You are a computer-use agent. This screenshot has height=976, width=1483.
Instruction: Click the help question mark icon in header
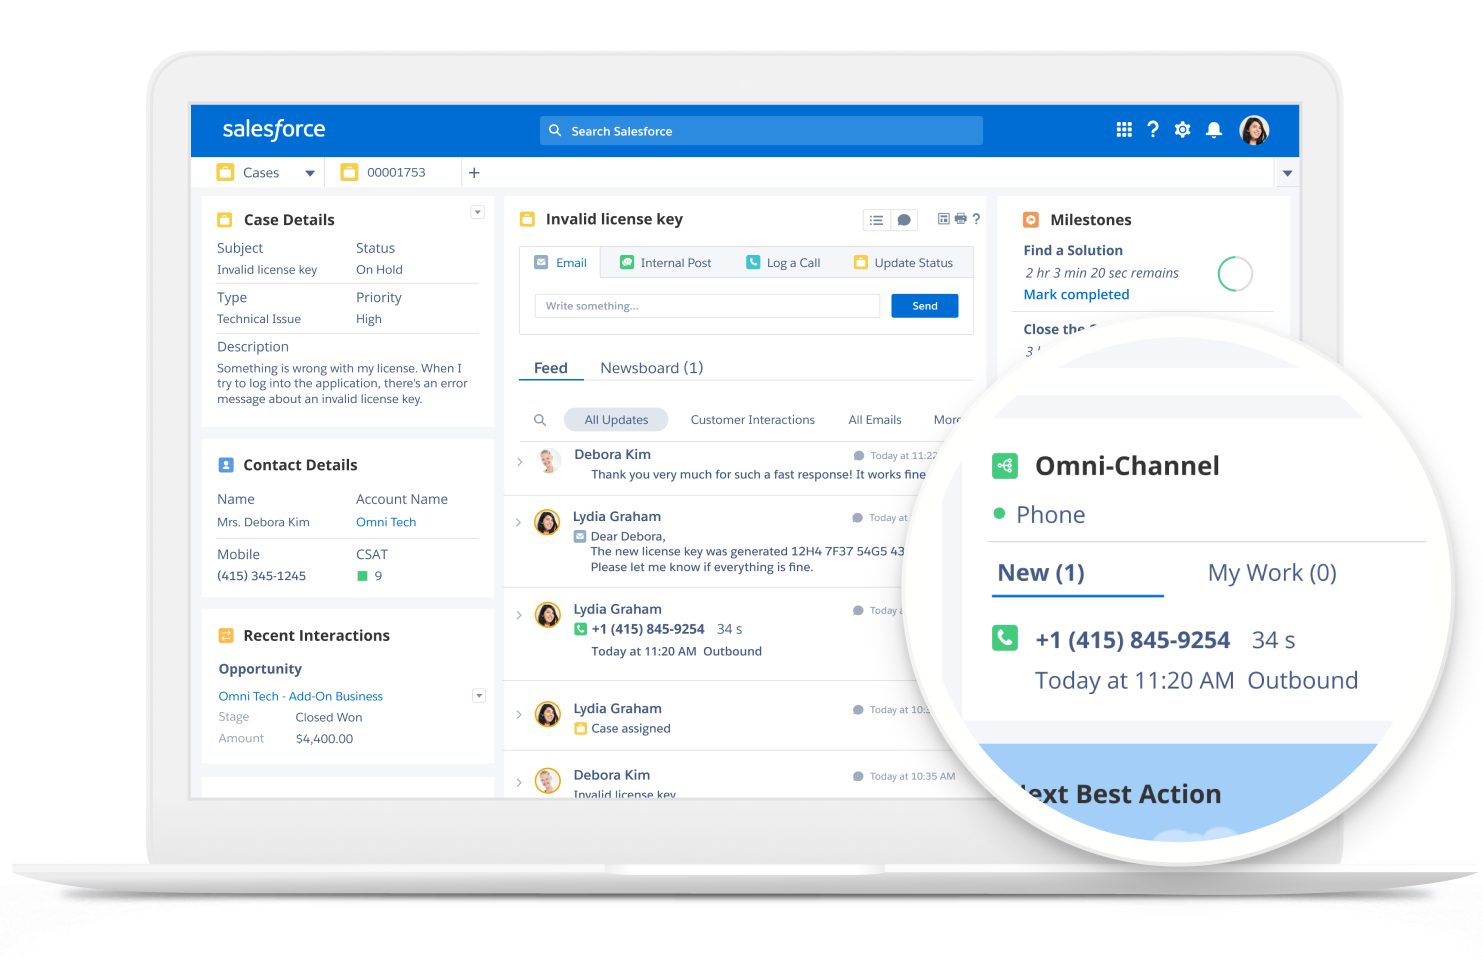pyautogui.click(x=1153, y=130)
